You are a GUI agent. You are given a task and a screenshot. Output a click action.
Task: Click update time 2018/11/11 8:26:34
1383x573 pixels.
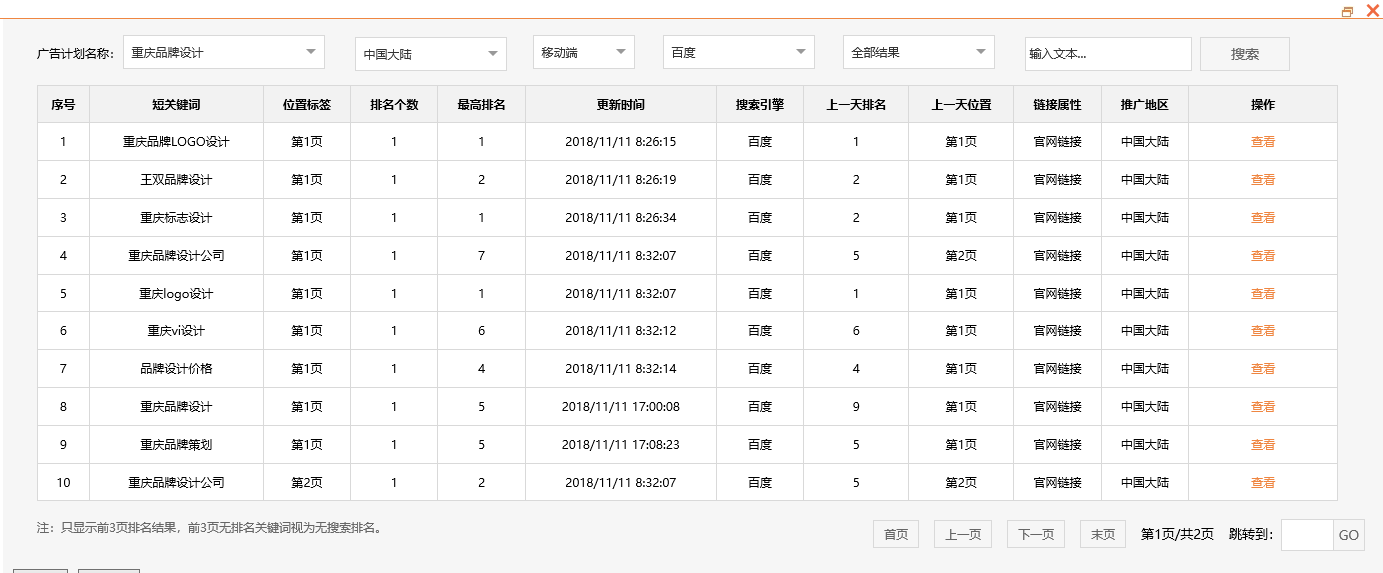(621, 218)
